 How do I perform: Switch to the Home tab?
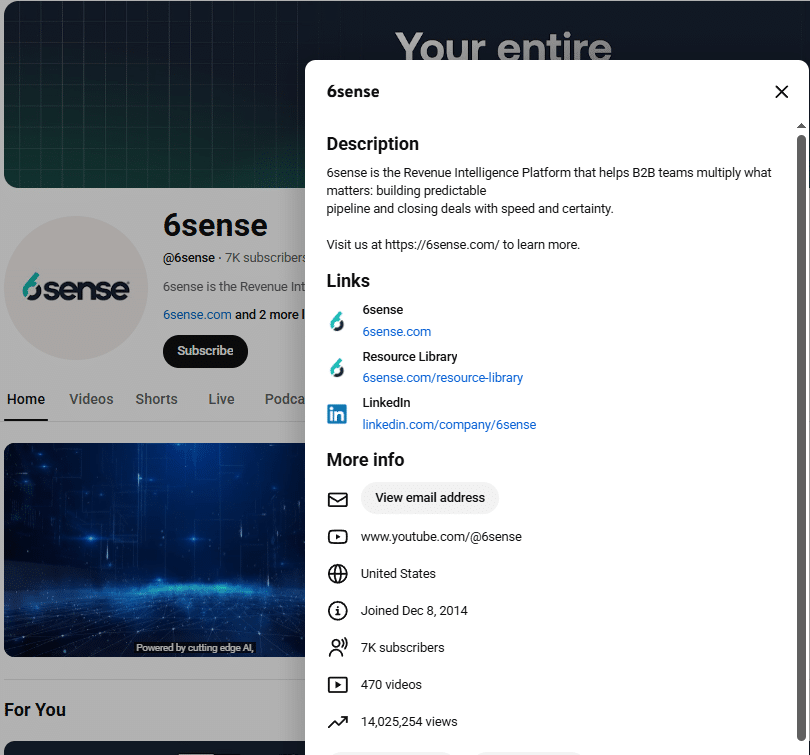26,399
